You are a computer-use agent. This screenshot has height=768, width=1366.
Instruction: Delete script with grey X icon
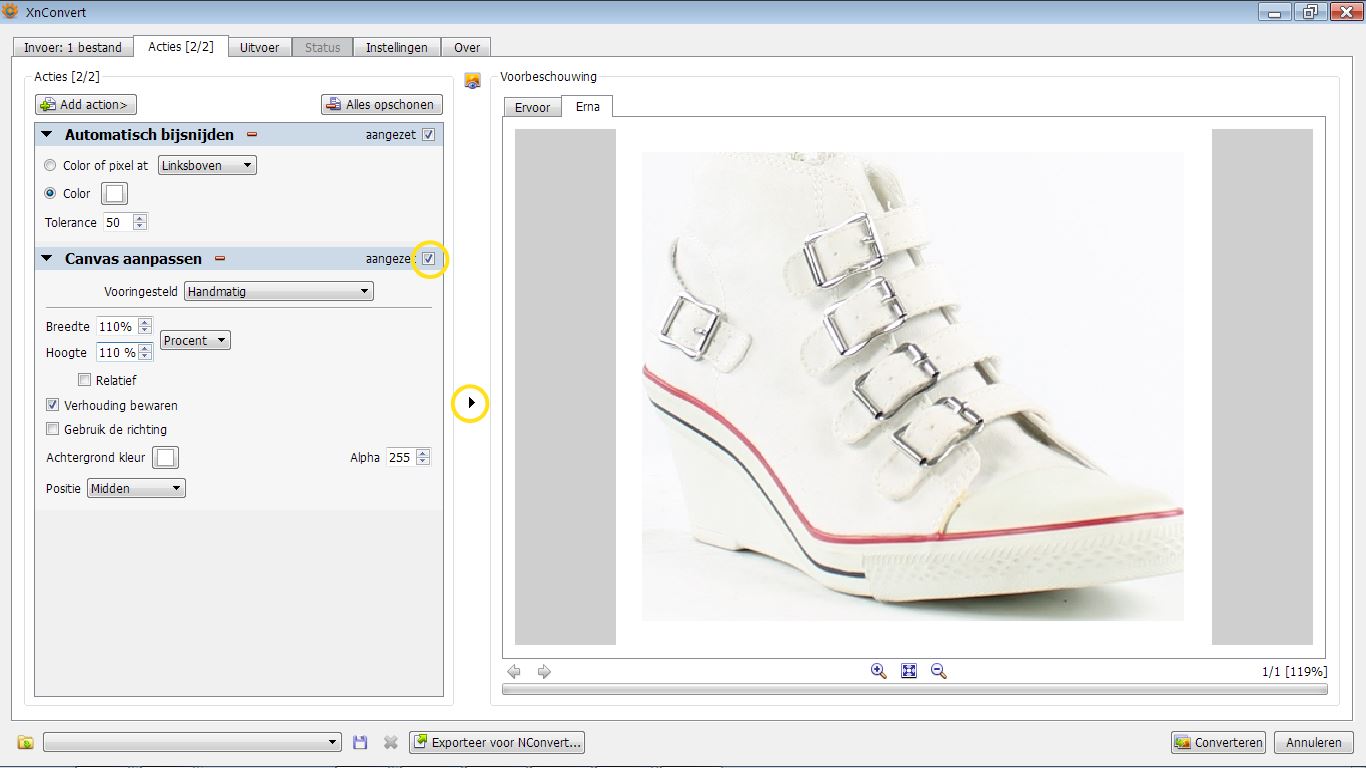391,743
